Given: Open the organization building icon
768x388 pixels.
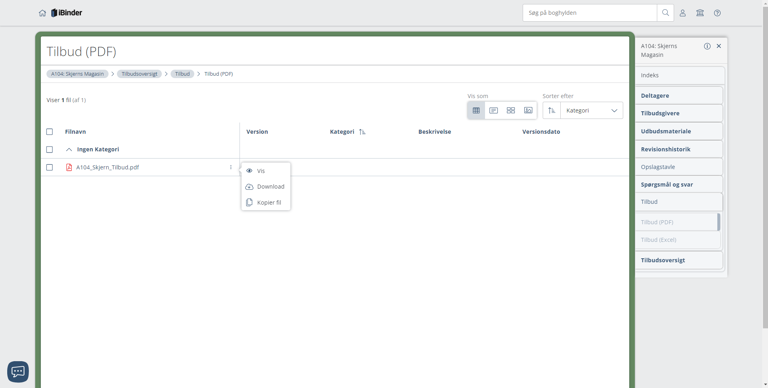Looking at the screenshot, I should tap(700, 13).
